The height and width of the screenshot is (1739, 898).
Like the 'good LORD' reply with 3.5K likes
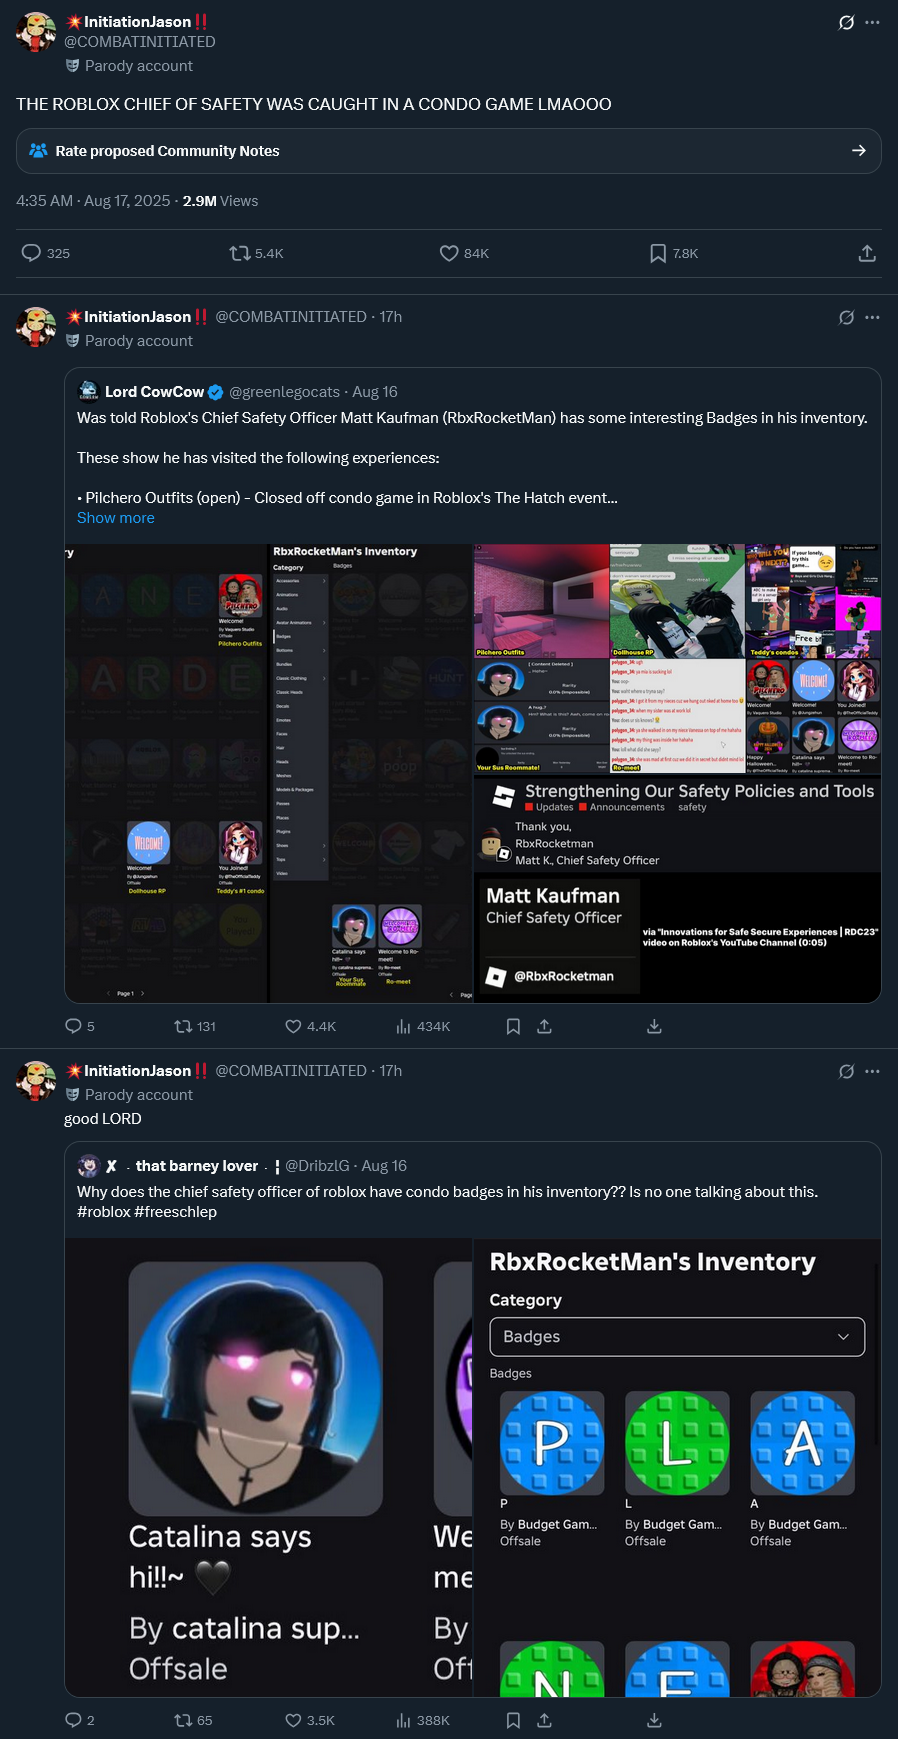pos(310,1720)
